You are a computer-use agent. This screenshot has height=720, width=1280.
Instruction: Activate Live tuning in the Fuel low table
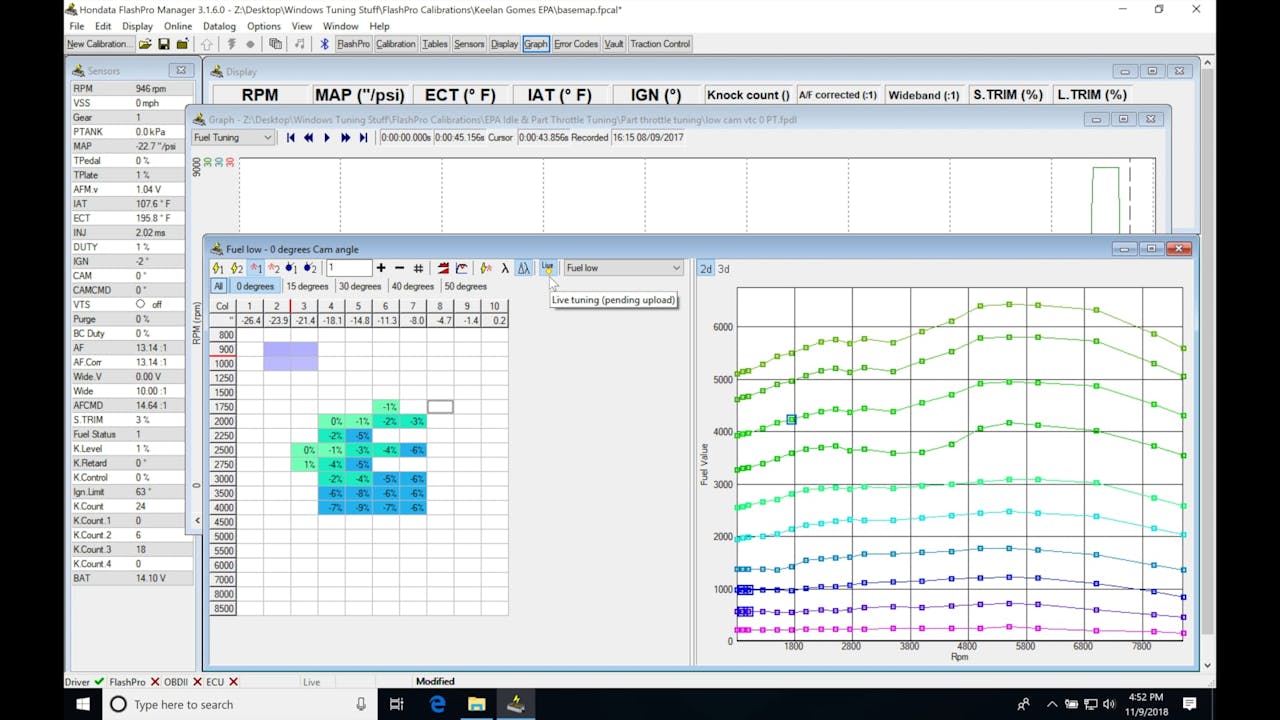pos(547,268)
